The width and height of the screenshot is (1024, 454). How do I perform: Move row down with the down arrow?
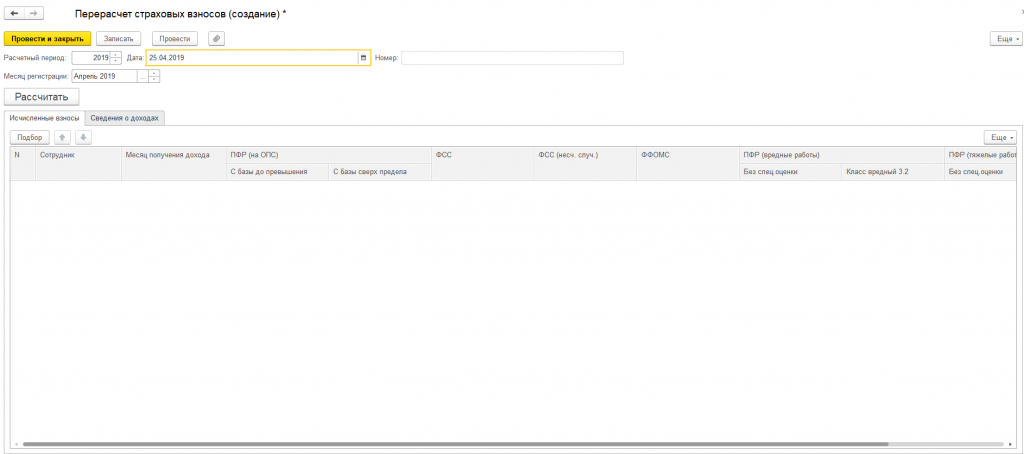(84, 137)
